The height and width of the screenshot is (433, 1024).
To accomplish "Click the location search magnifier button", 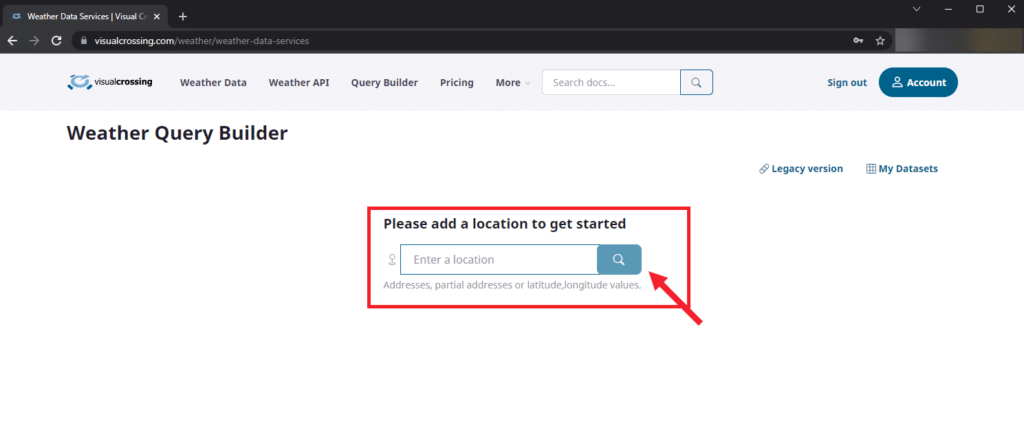I will [x=619, y=260].
